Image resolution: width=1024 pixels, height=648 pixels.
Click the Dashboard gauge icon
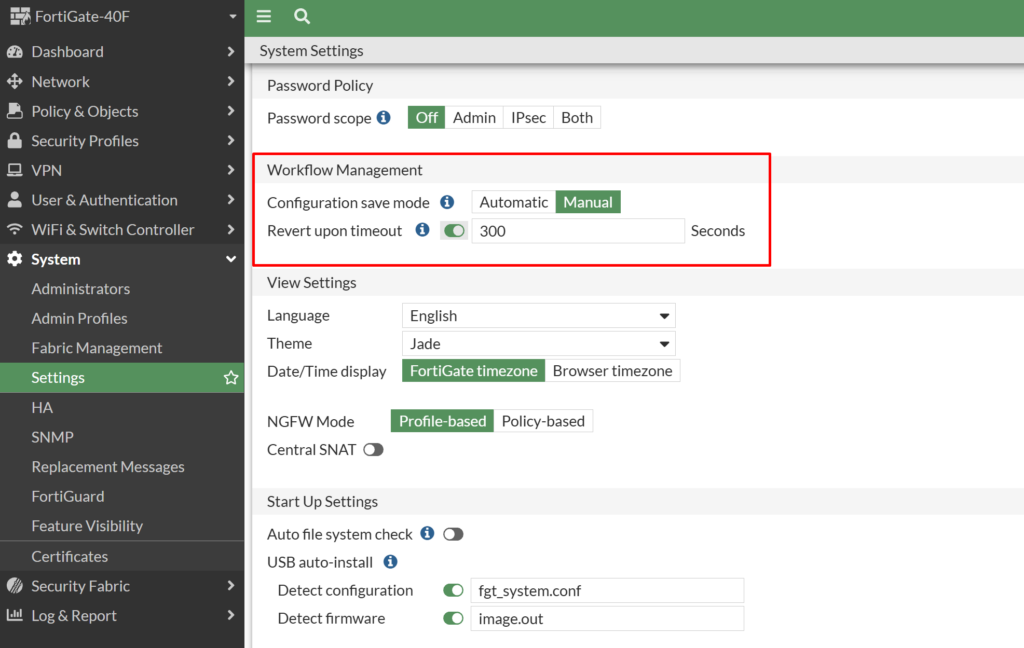[x=14, y=52]
